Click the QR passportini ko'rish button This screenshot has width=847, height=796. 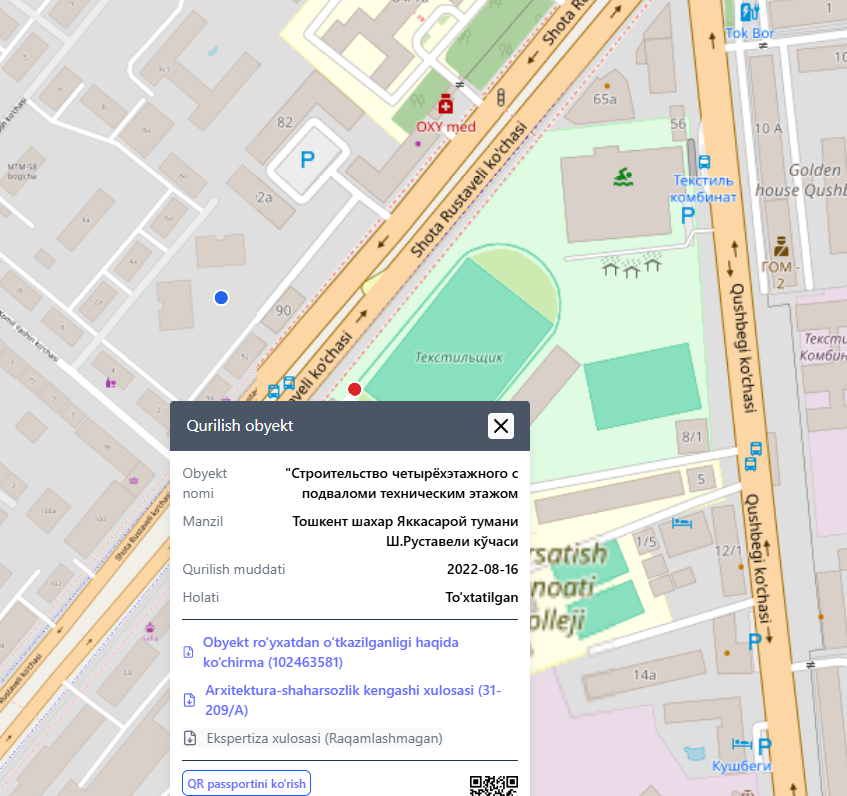246,784
